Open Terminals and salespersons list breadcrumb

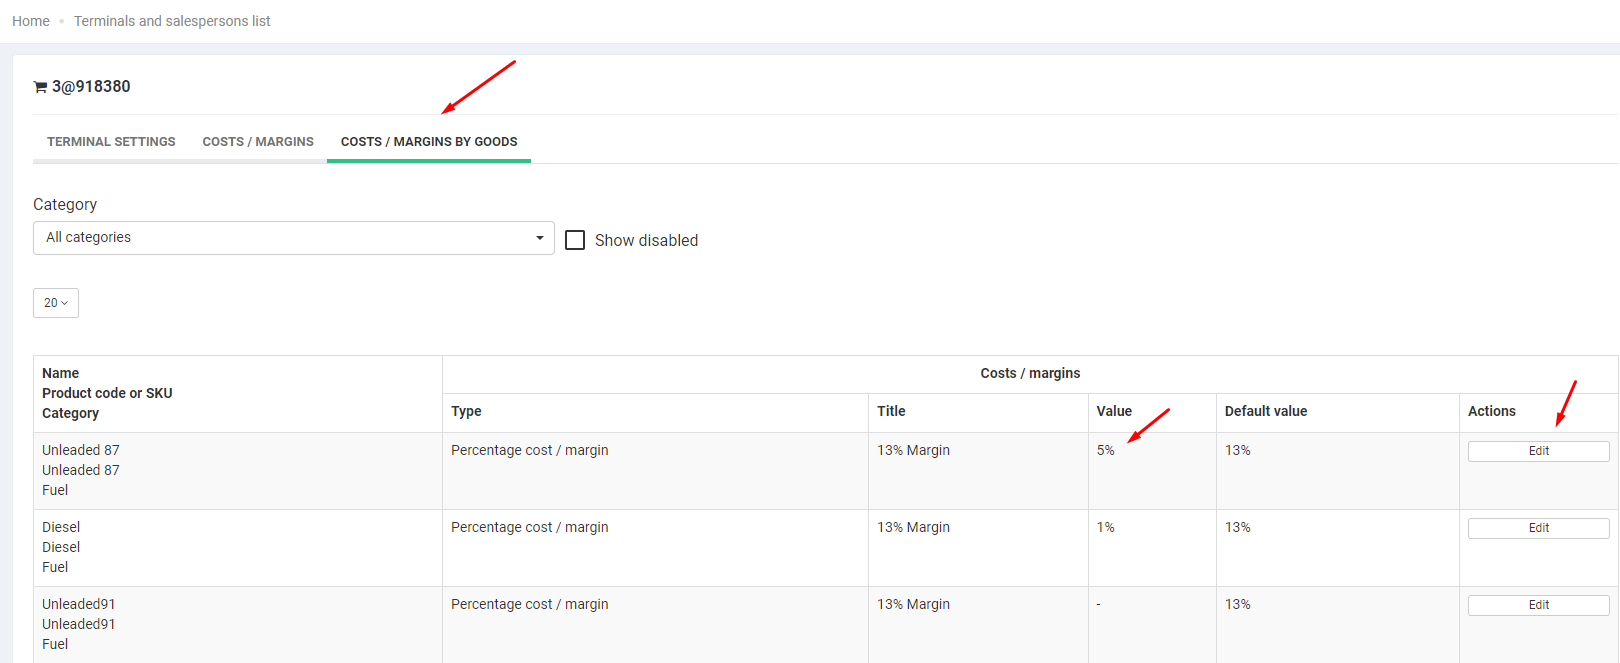(172, 21)
